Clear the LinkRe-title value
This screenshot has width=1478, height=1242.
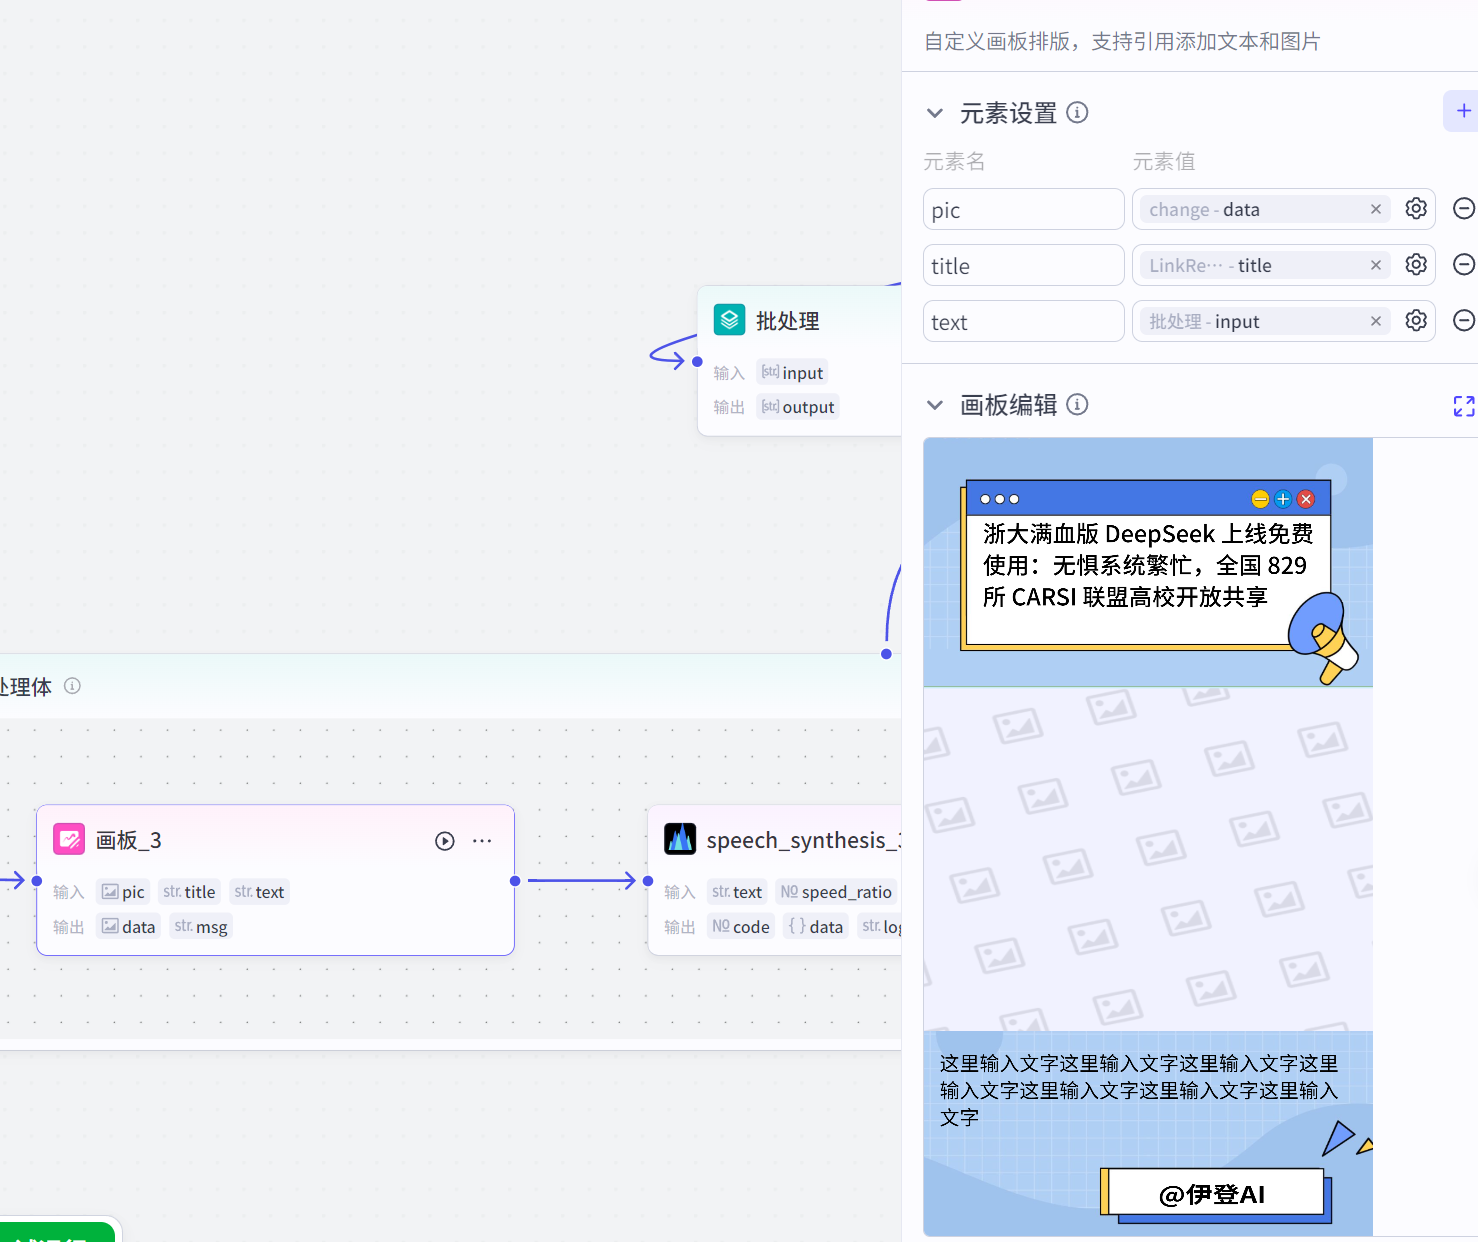point(1376,265)
